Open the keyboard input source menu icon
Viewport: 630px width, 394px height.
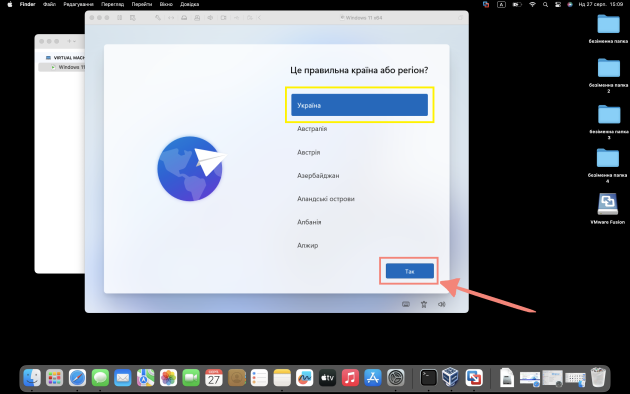click(x=501, y=4)
